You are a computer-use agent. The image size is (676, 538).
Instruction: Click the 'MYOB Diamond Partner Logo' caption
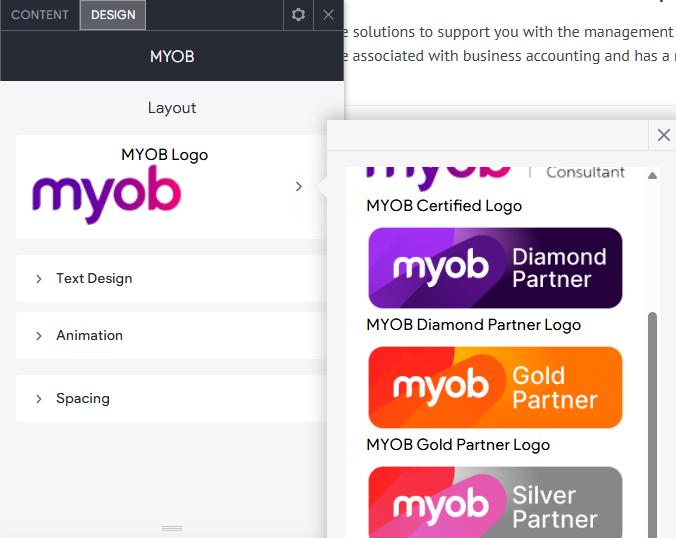pyautogui.click(x=473, y=325)
